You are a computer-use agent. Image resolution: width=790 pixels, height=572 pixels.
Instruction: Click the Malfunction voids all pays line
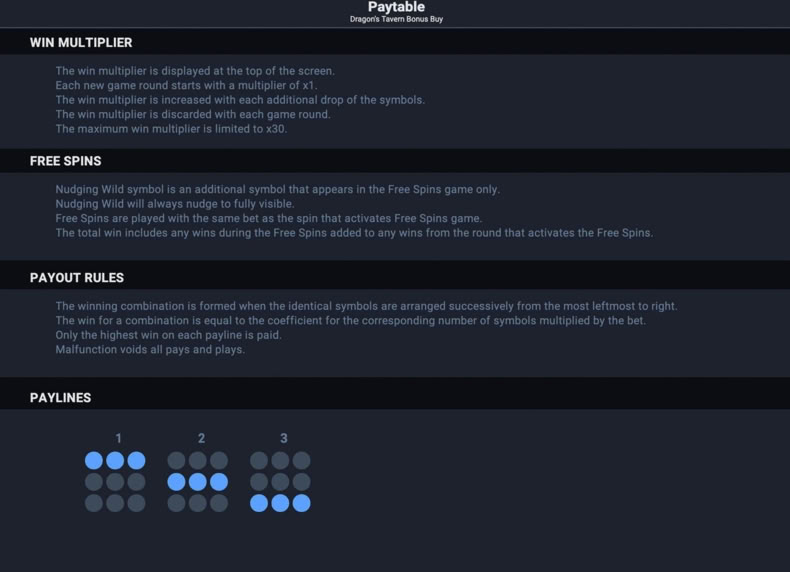point(150,349)
